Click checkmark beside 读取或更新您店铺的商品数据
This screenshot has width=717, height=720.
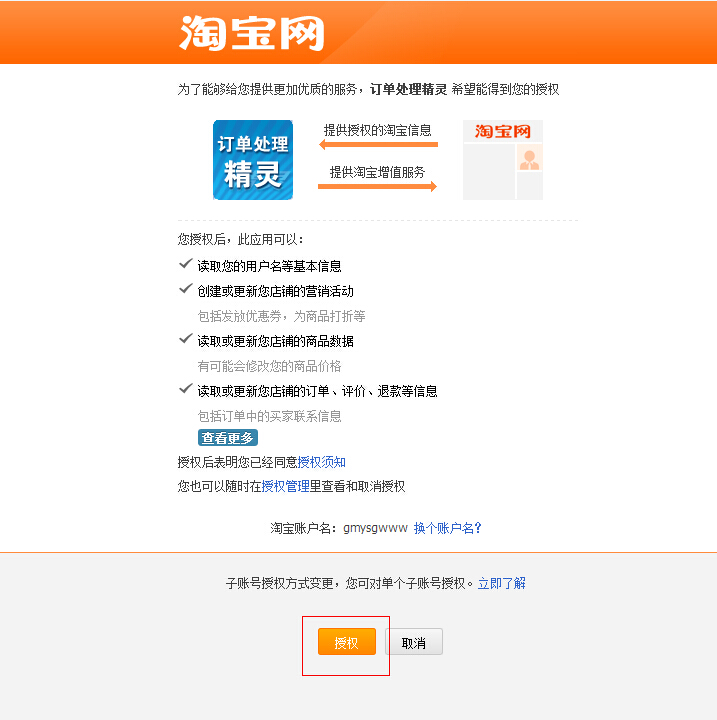click(x=186, y=338)
